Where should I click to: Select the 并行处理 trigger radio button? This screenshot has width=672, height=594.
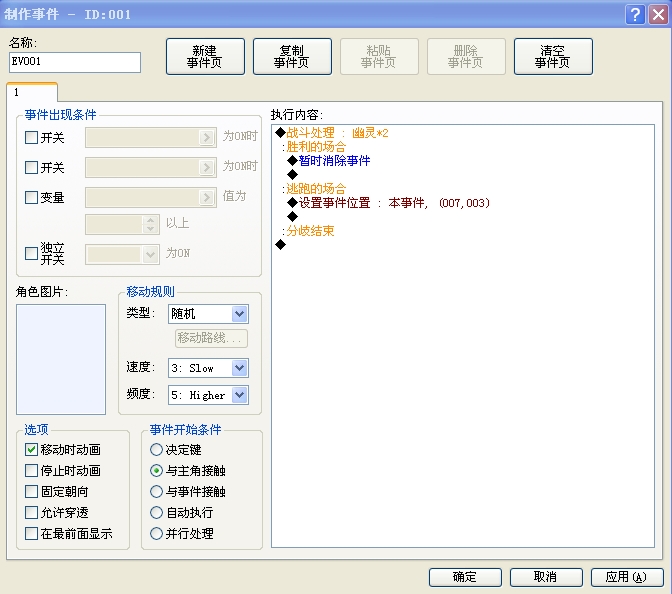click(x=156, y=534)
